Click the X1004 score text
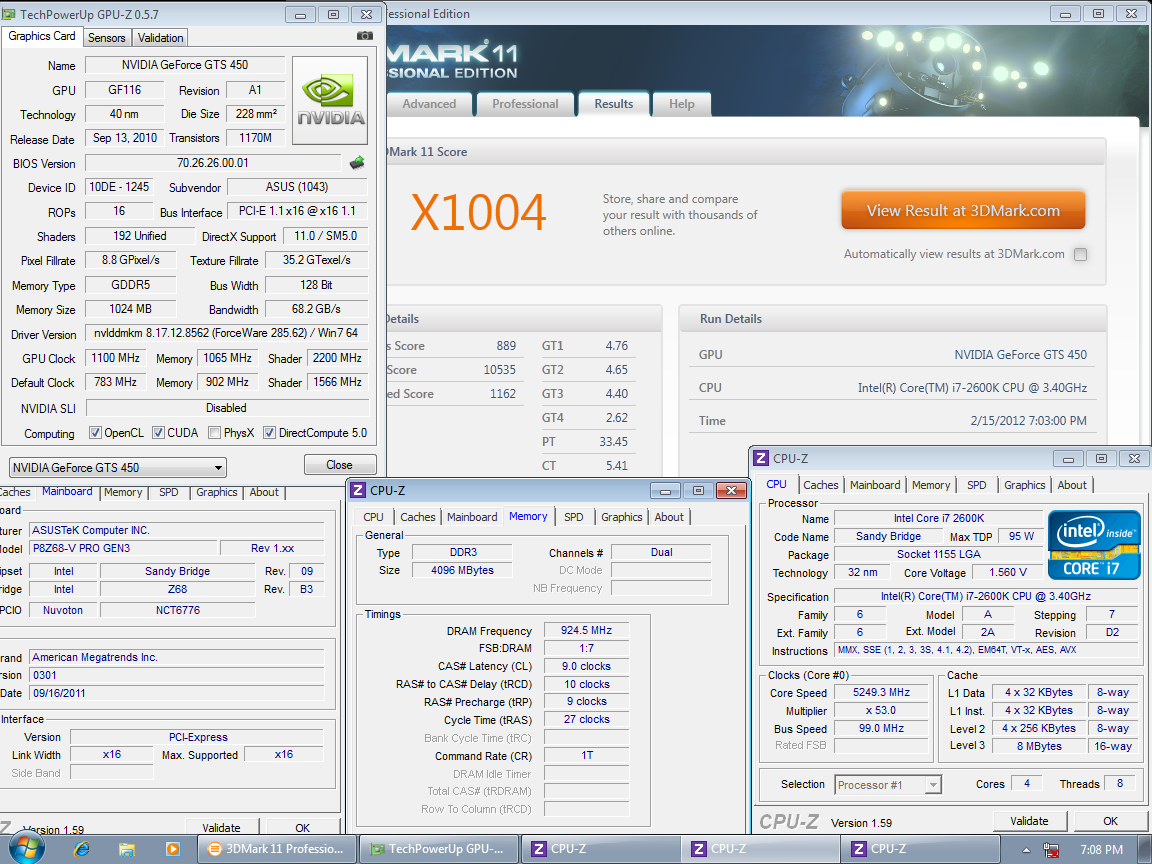The height and width of the screenshot is (864, 1152). tap(478, 213)
